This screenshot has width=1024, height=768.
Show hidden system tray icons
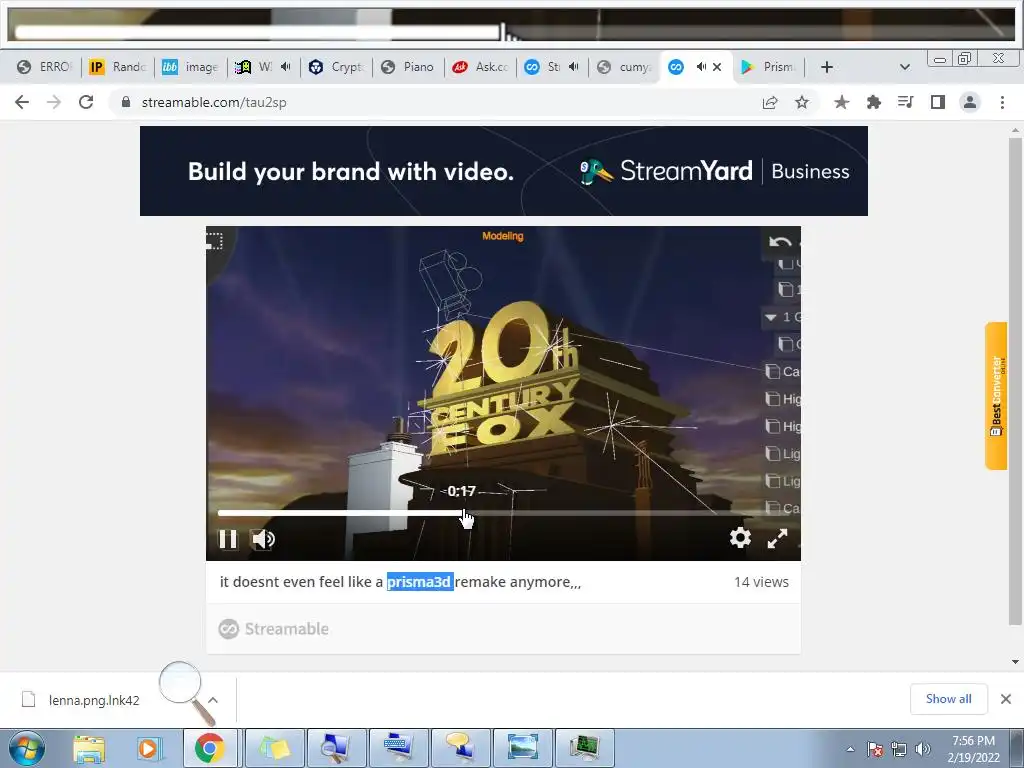tap(850, 749)
